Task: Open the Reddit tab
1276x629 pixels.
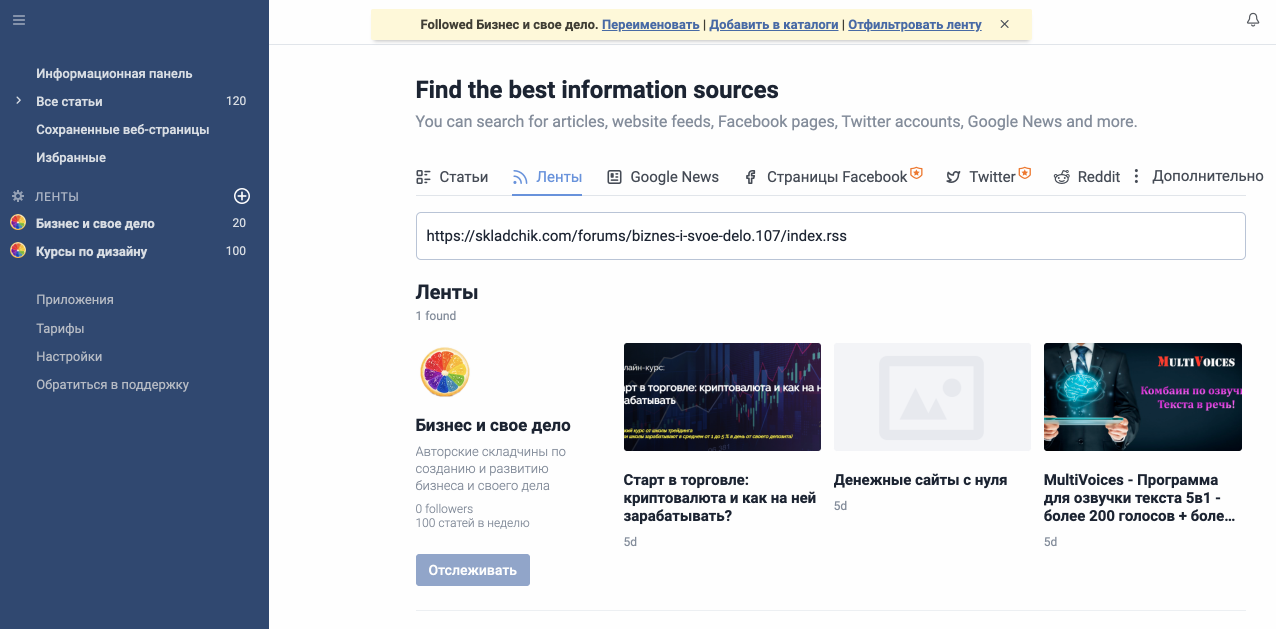Action: click(1087, 177)
